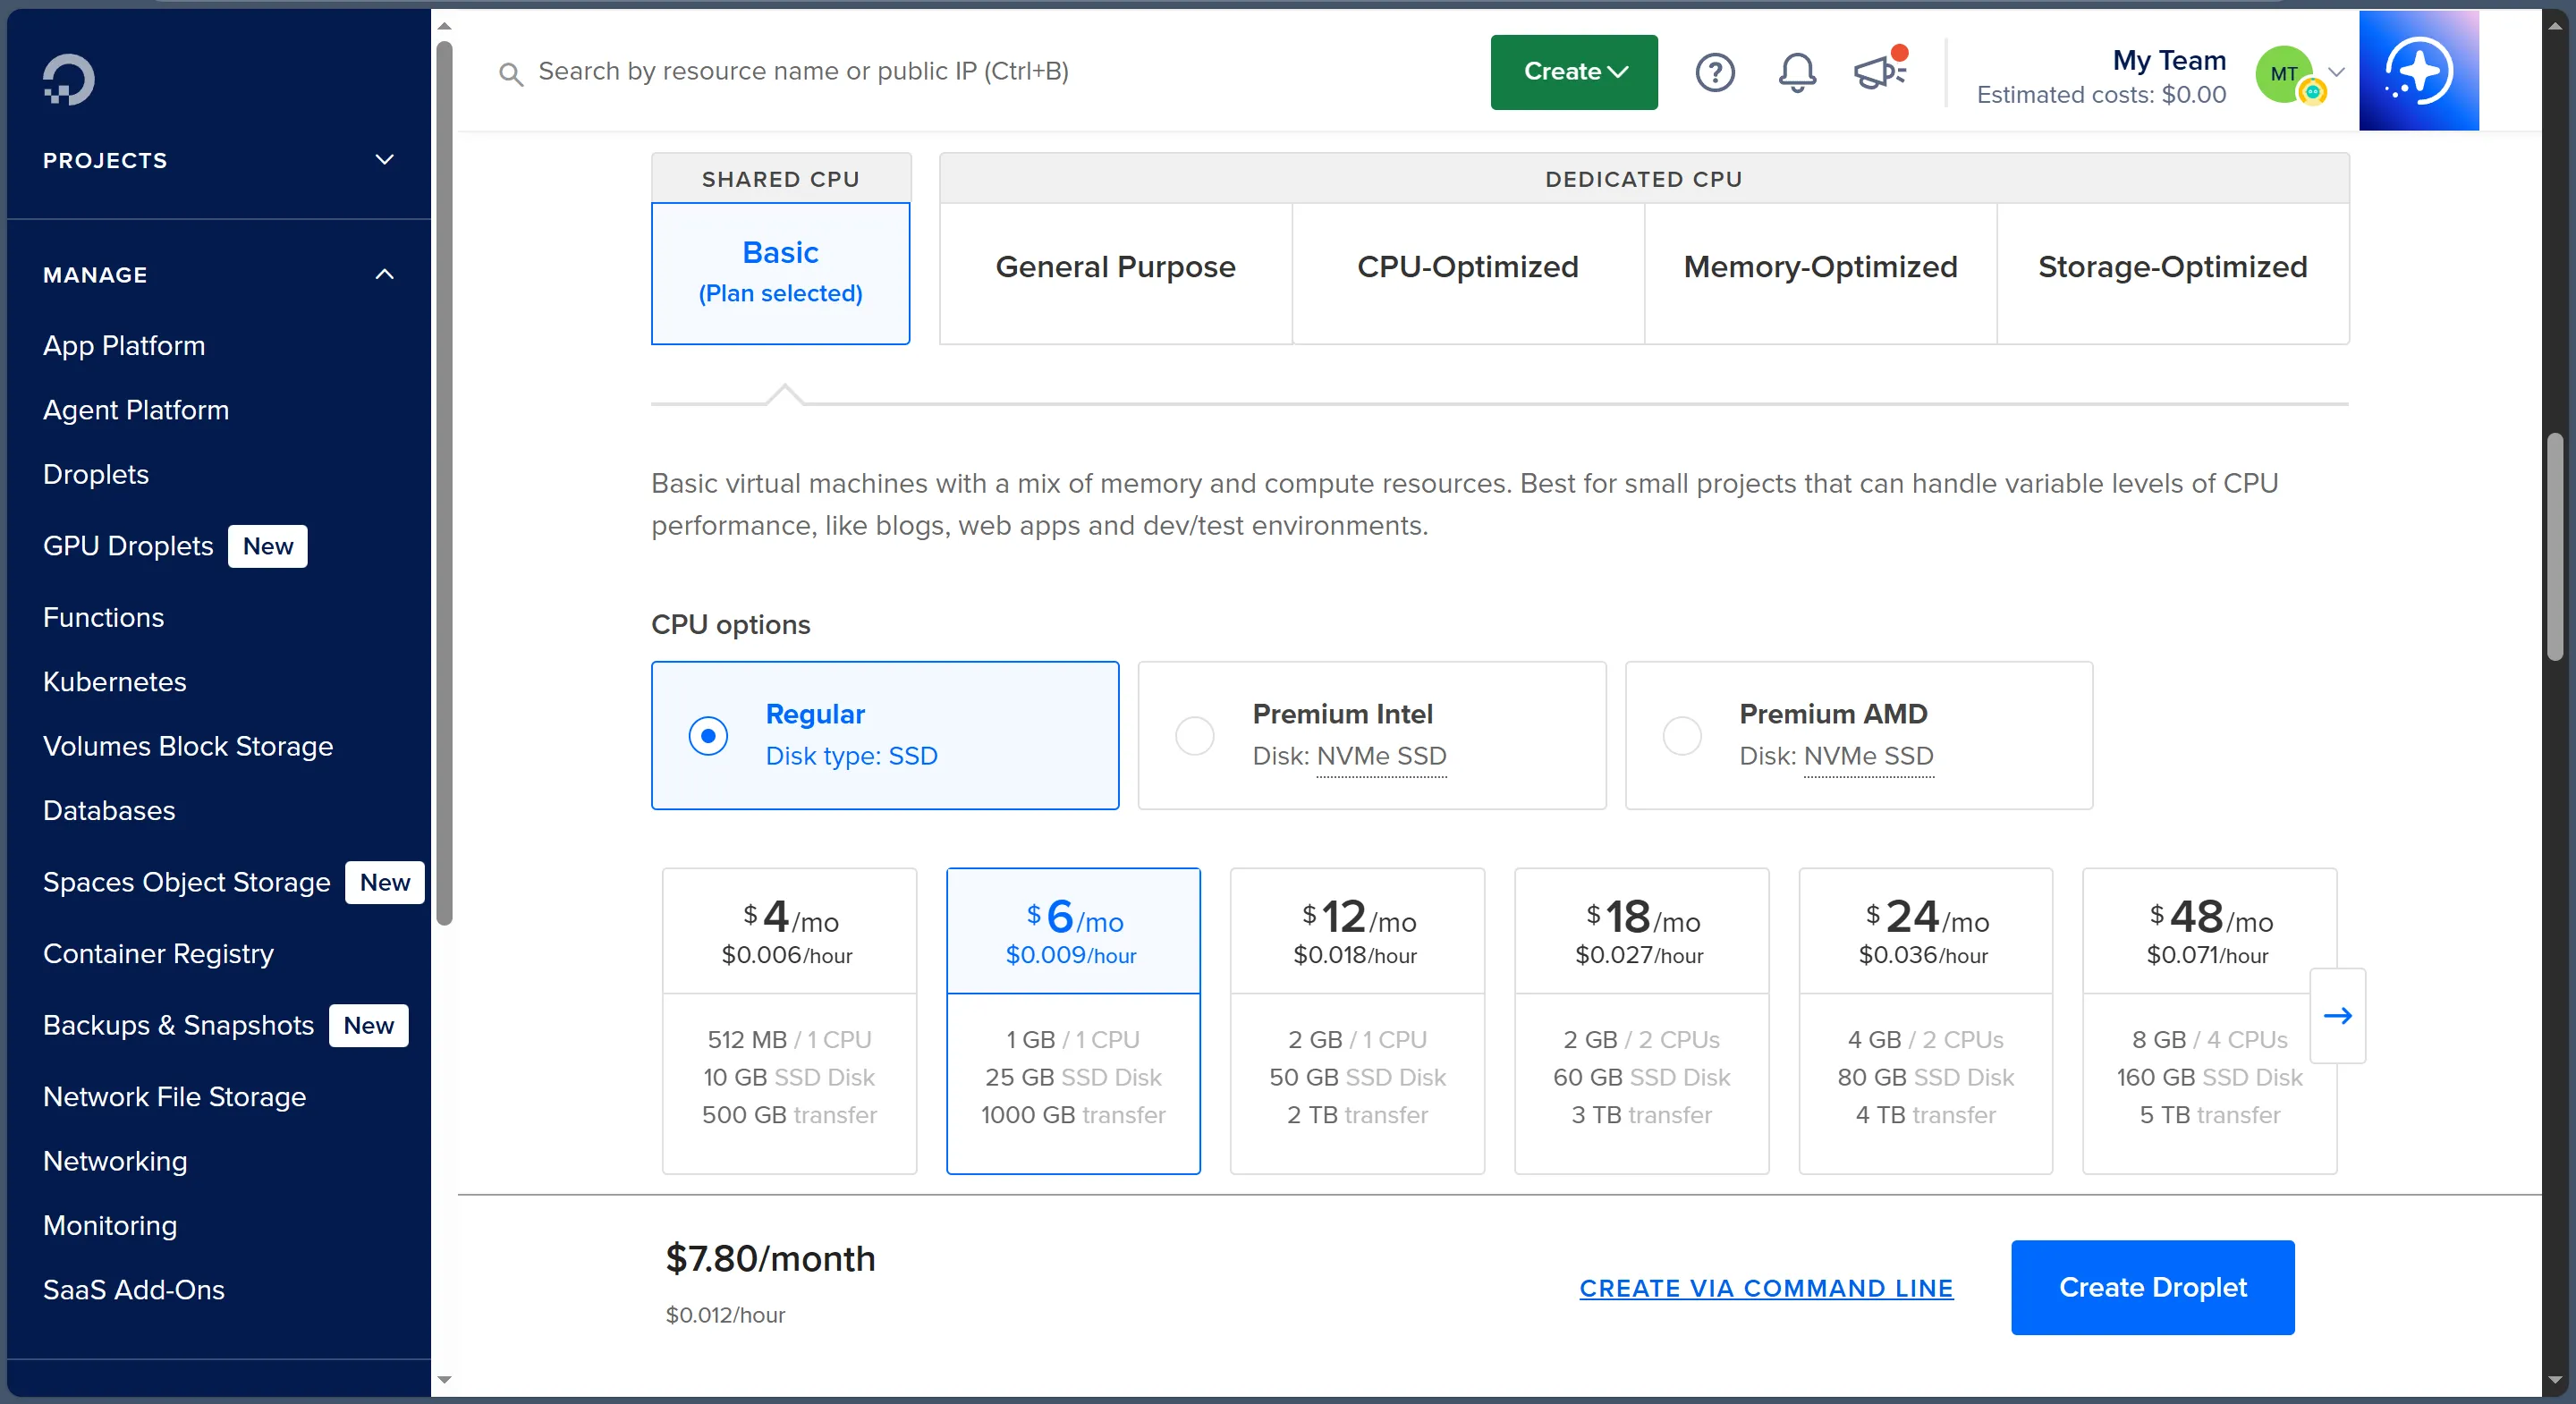This screenshot has height=1404, width=2576.
Task: Open App Platform in the sidebar
Action: [x=124, y=345]
